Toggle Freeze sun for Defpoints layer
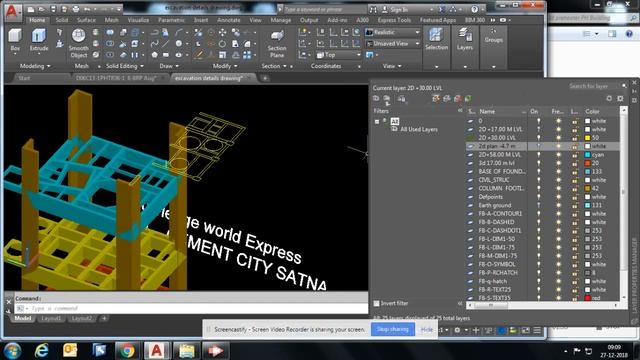The height and width of the screenshot is (360, 640). point(558,197)
